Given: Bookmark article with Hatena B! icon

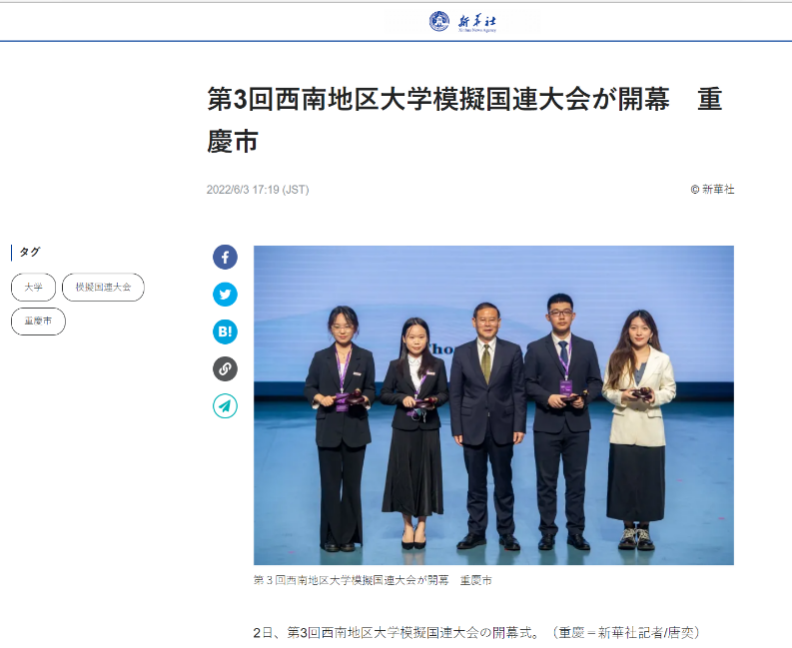Looking at the screenshot, I should (x=225, y=332).
